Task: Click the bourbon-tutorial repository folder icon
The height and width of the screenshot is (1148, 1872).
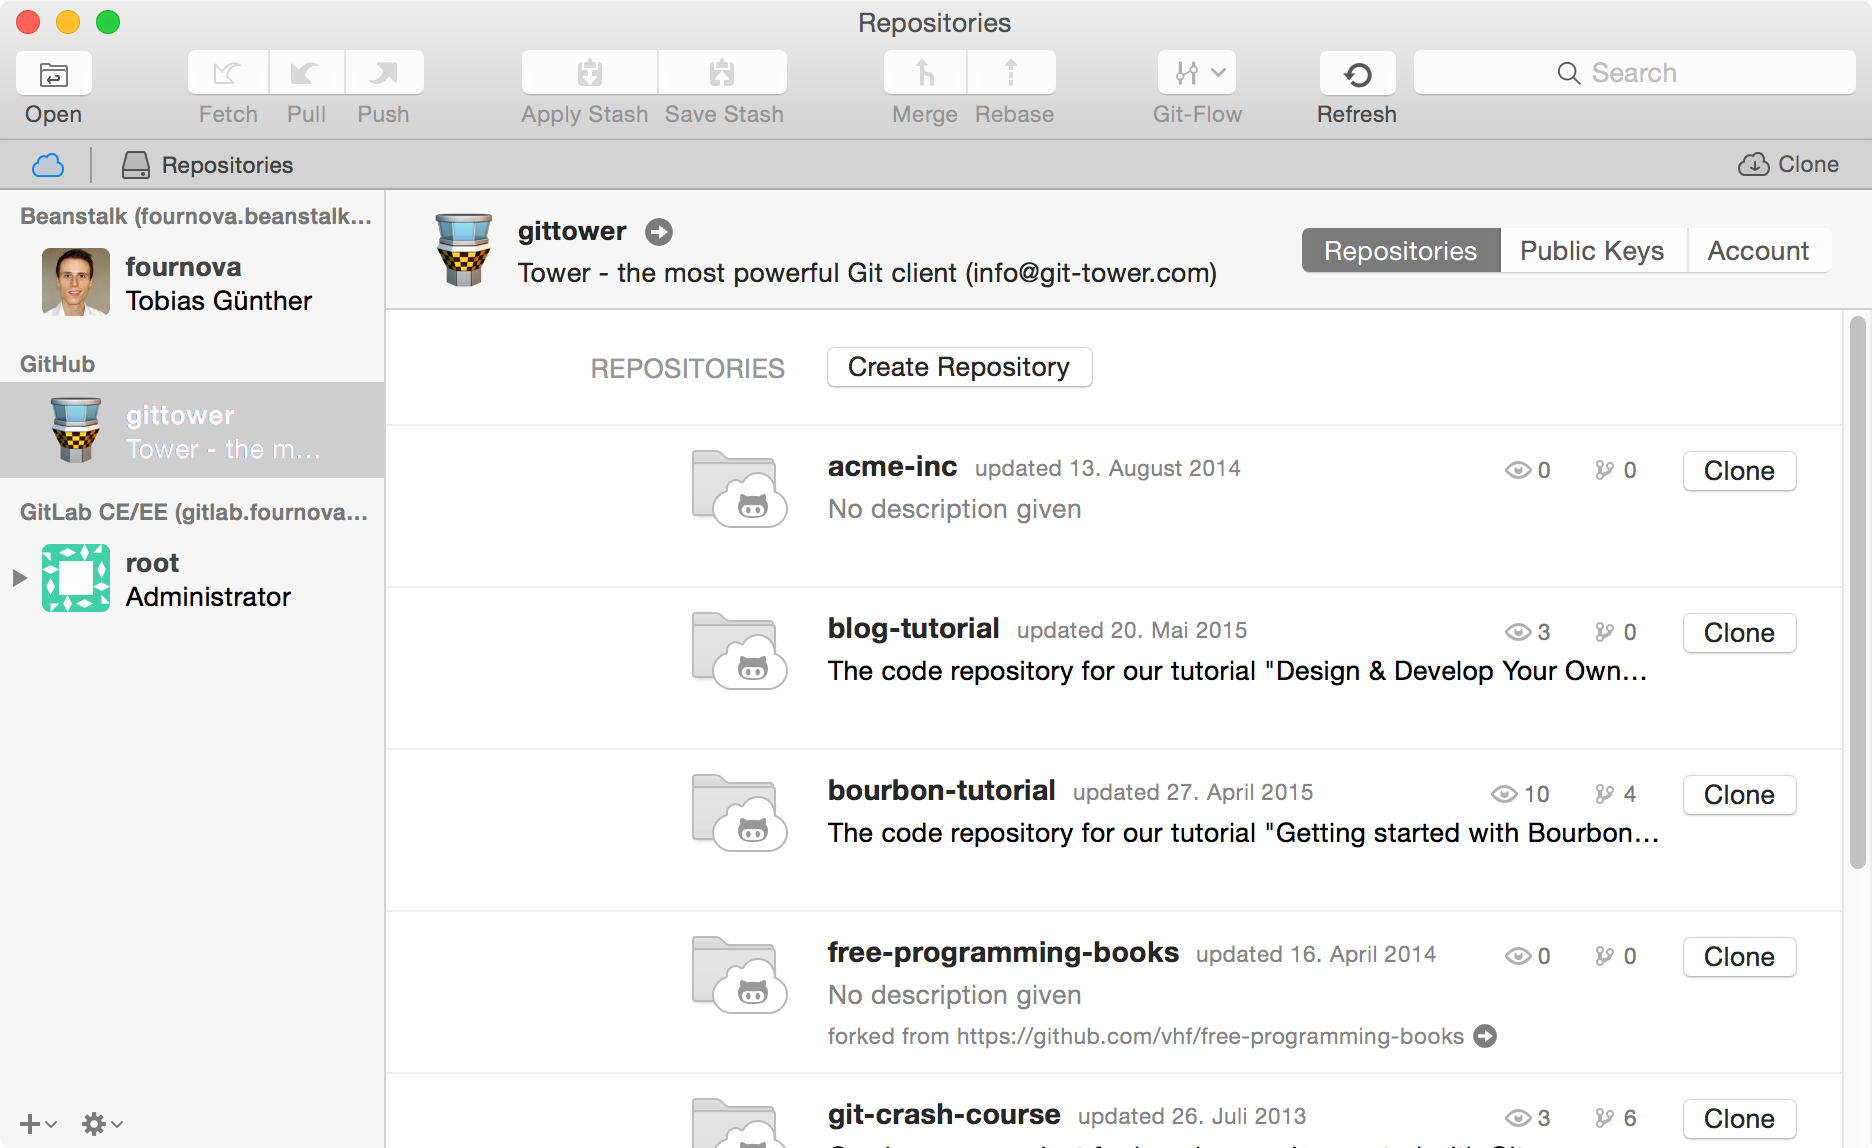Action: tap(739, 813)
